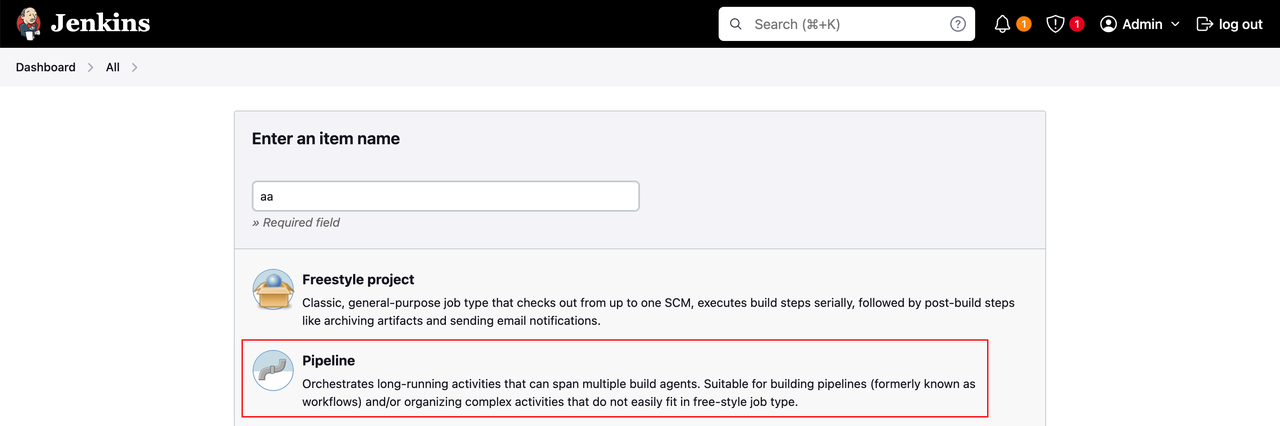The width and height of the screenshot is (1280, 426).
Task: Click the magnifying glass search icon
Action: point(737,24)
